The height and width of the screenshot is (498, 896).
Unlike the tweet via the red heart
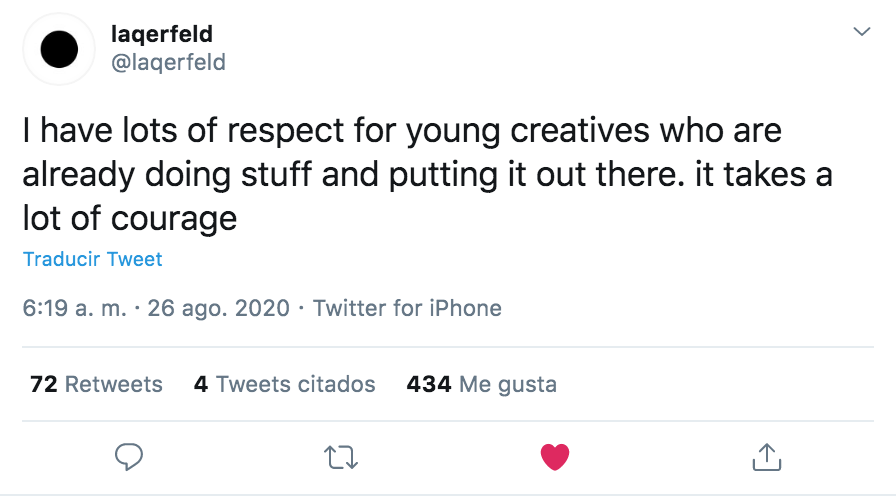tap(554, 458)
